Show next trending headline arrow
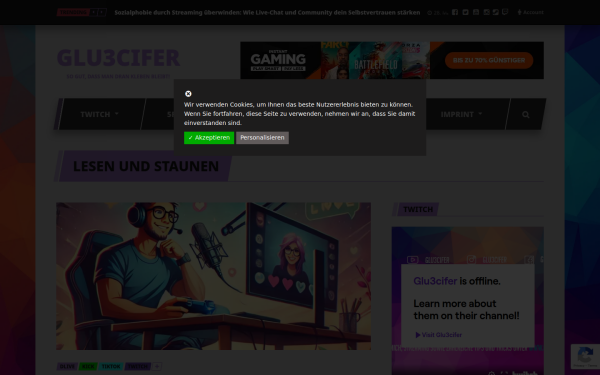Screen dimensions: 600x375 [101, 12]
